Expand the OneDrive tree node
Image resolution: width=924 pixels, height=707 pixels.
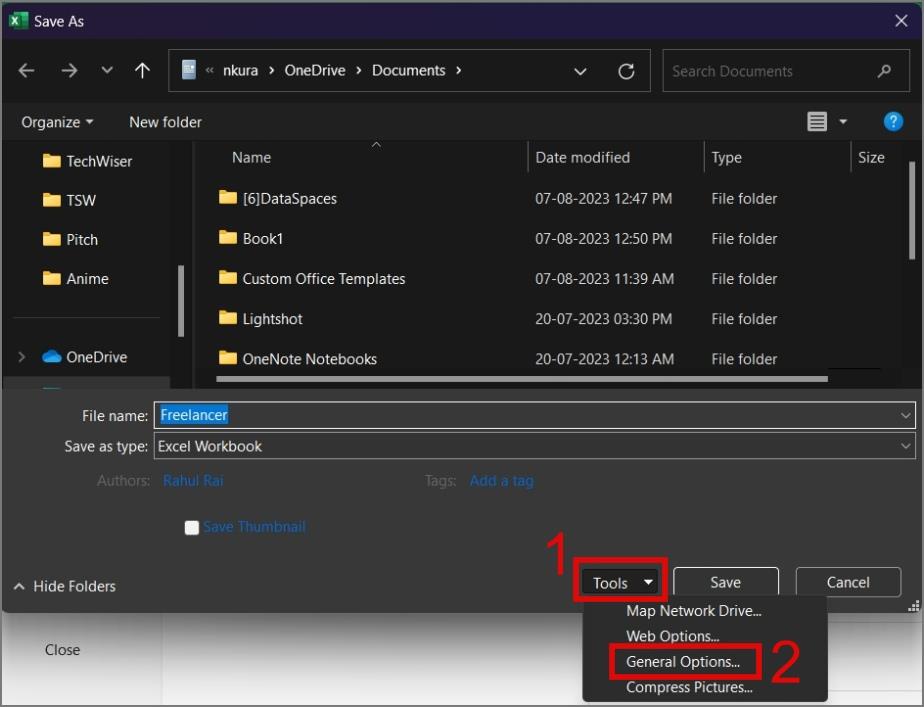tap(22, 357)
